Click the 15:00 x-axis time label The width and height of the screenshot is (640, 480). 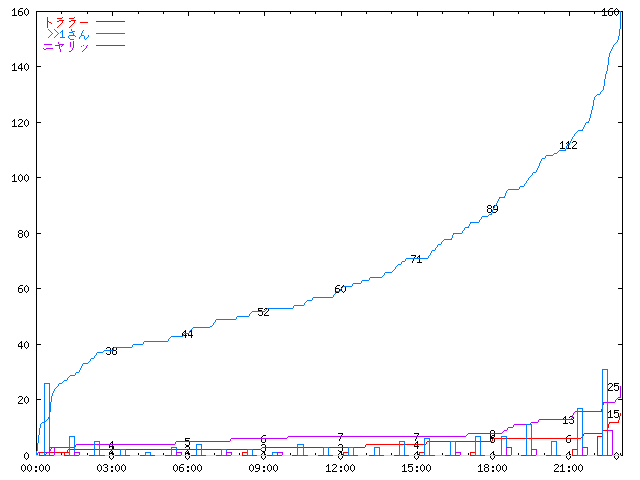[x=416, y=468]
